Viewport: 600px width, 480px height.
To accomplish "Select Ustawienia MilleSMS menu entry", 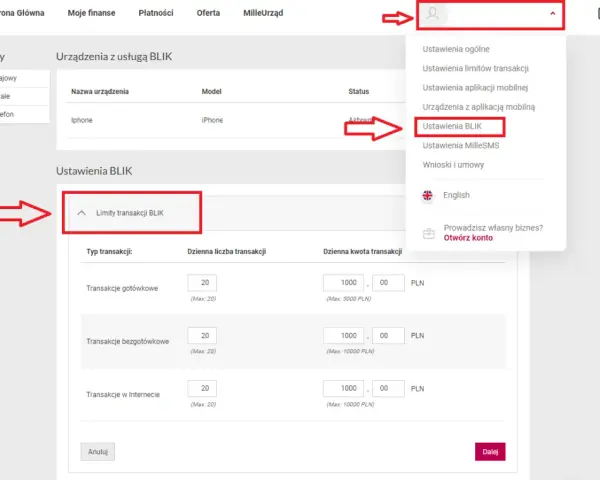I will click(x=461, y=145).
